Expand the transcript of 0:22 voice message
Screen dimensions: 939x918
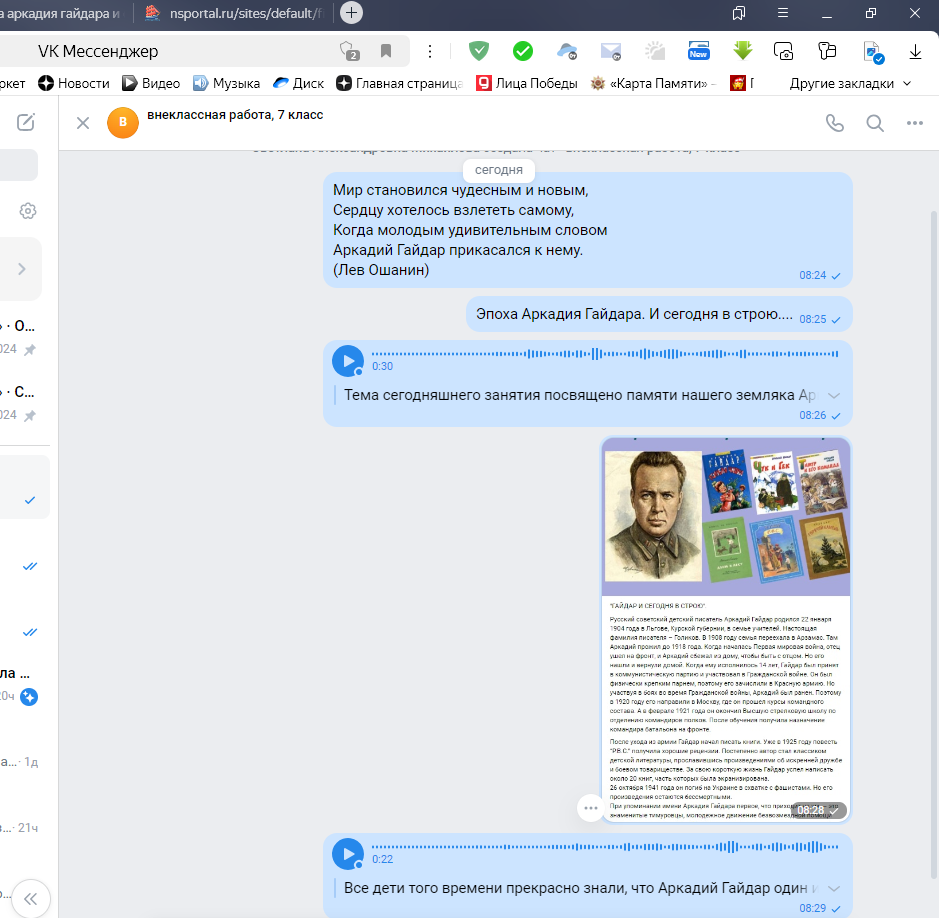point(834,888)
